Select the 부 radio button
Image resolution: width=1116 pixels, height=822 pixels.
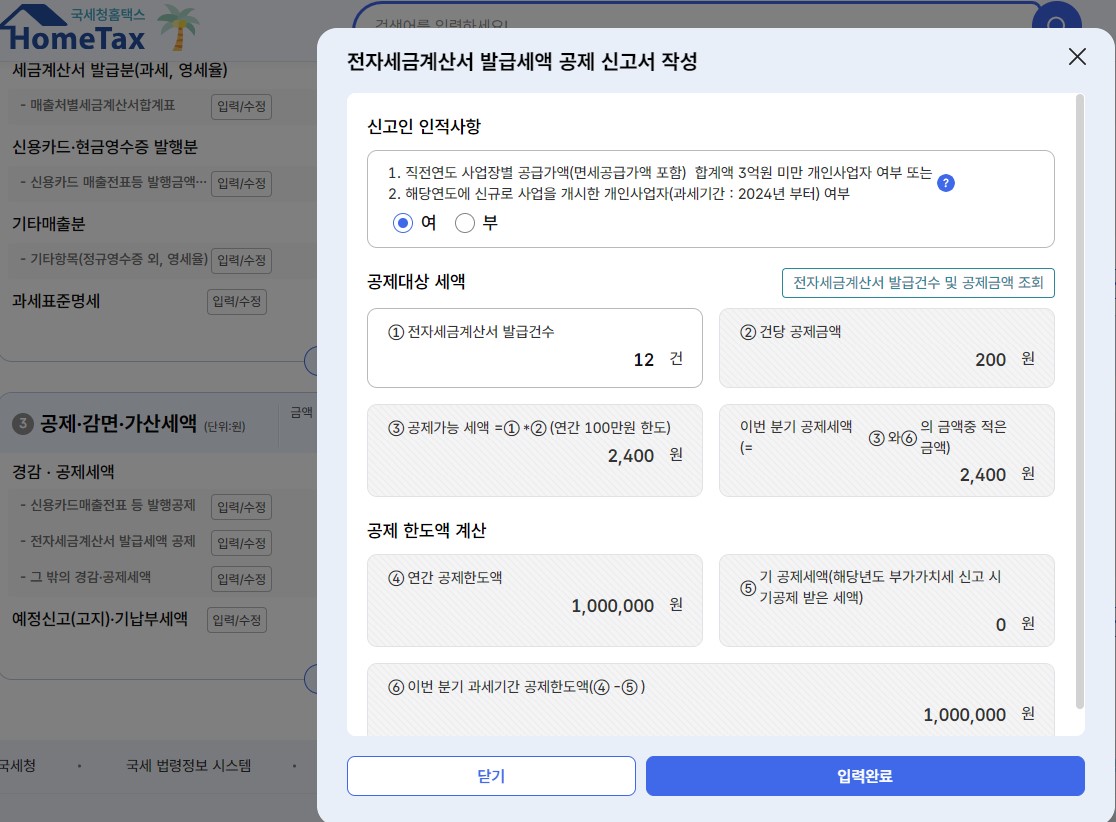point(465,223)
